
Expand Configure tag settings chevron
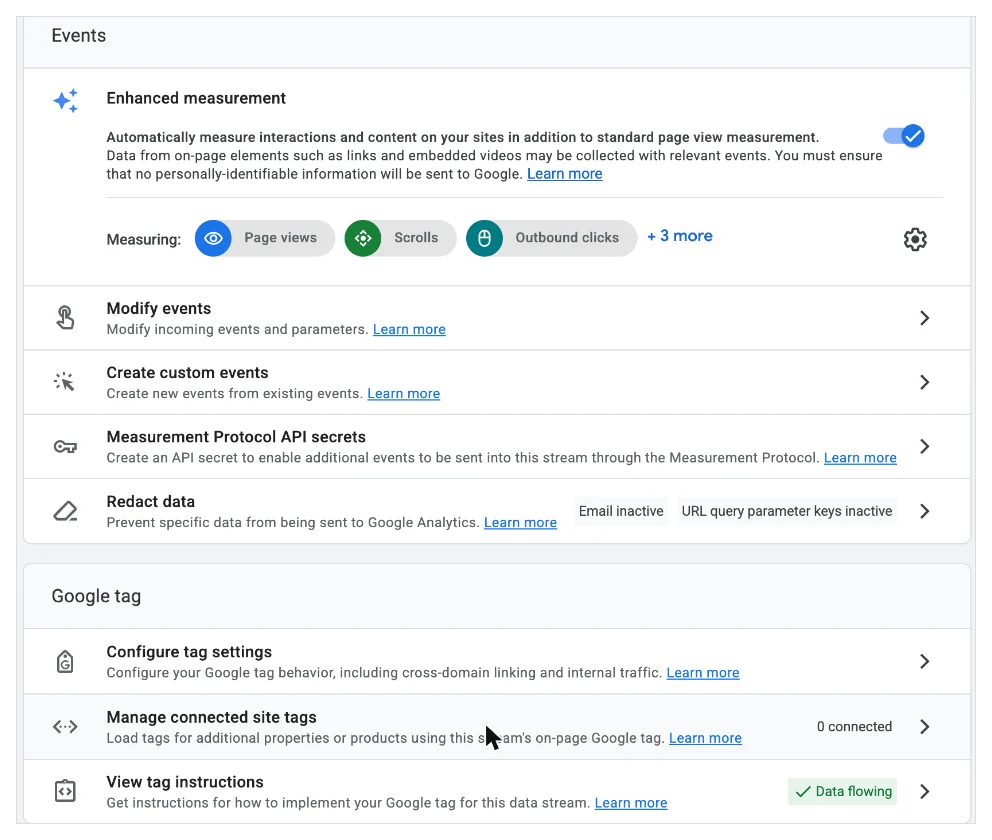924,662
